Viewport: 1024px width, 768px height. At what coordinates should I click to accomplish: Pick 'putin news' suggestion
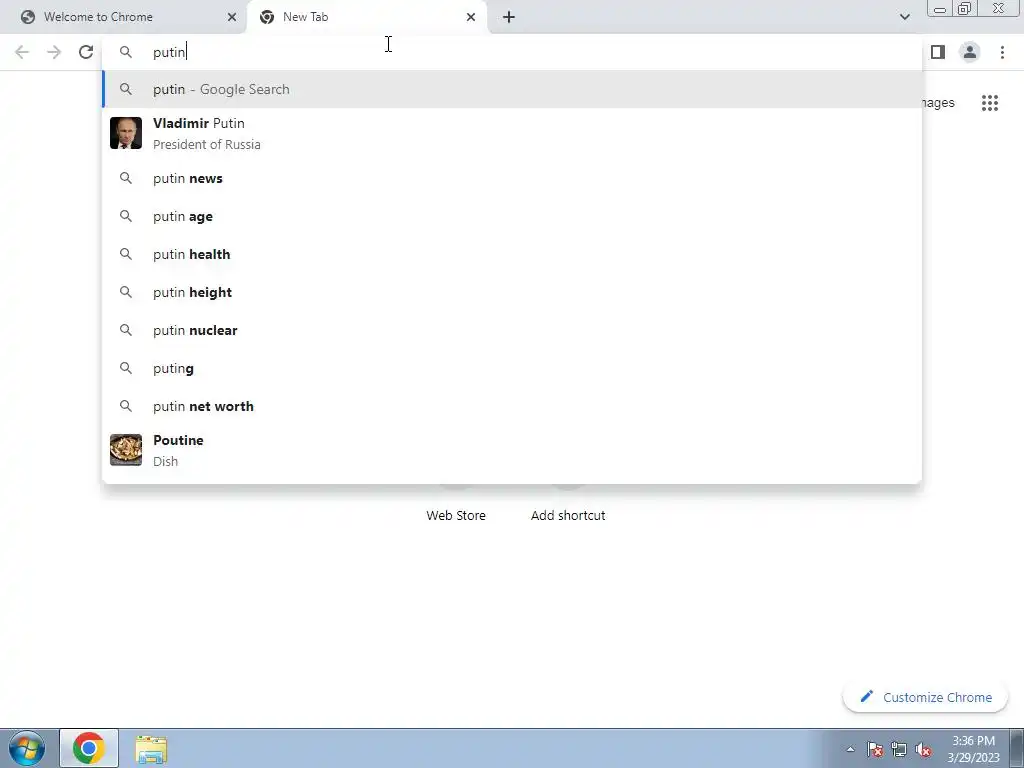pos(512,178)
